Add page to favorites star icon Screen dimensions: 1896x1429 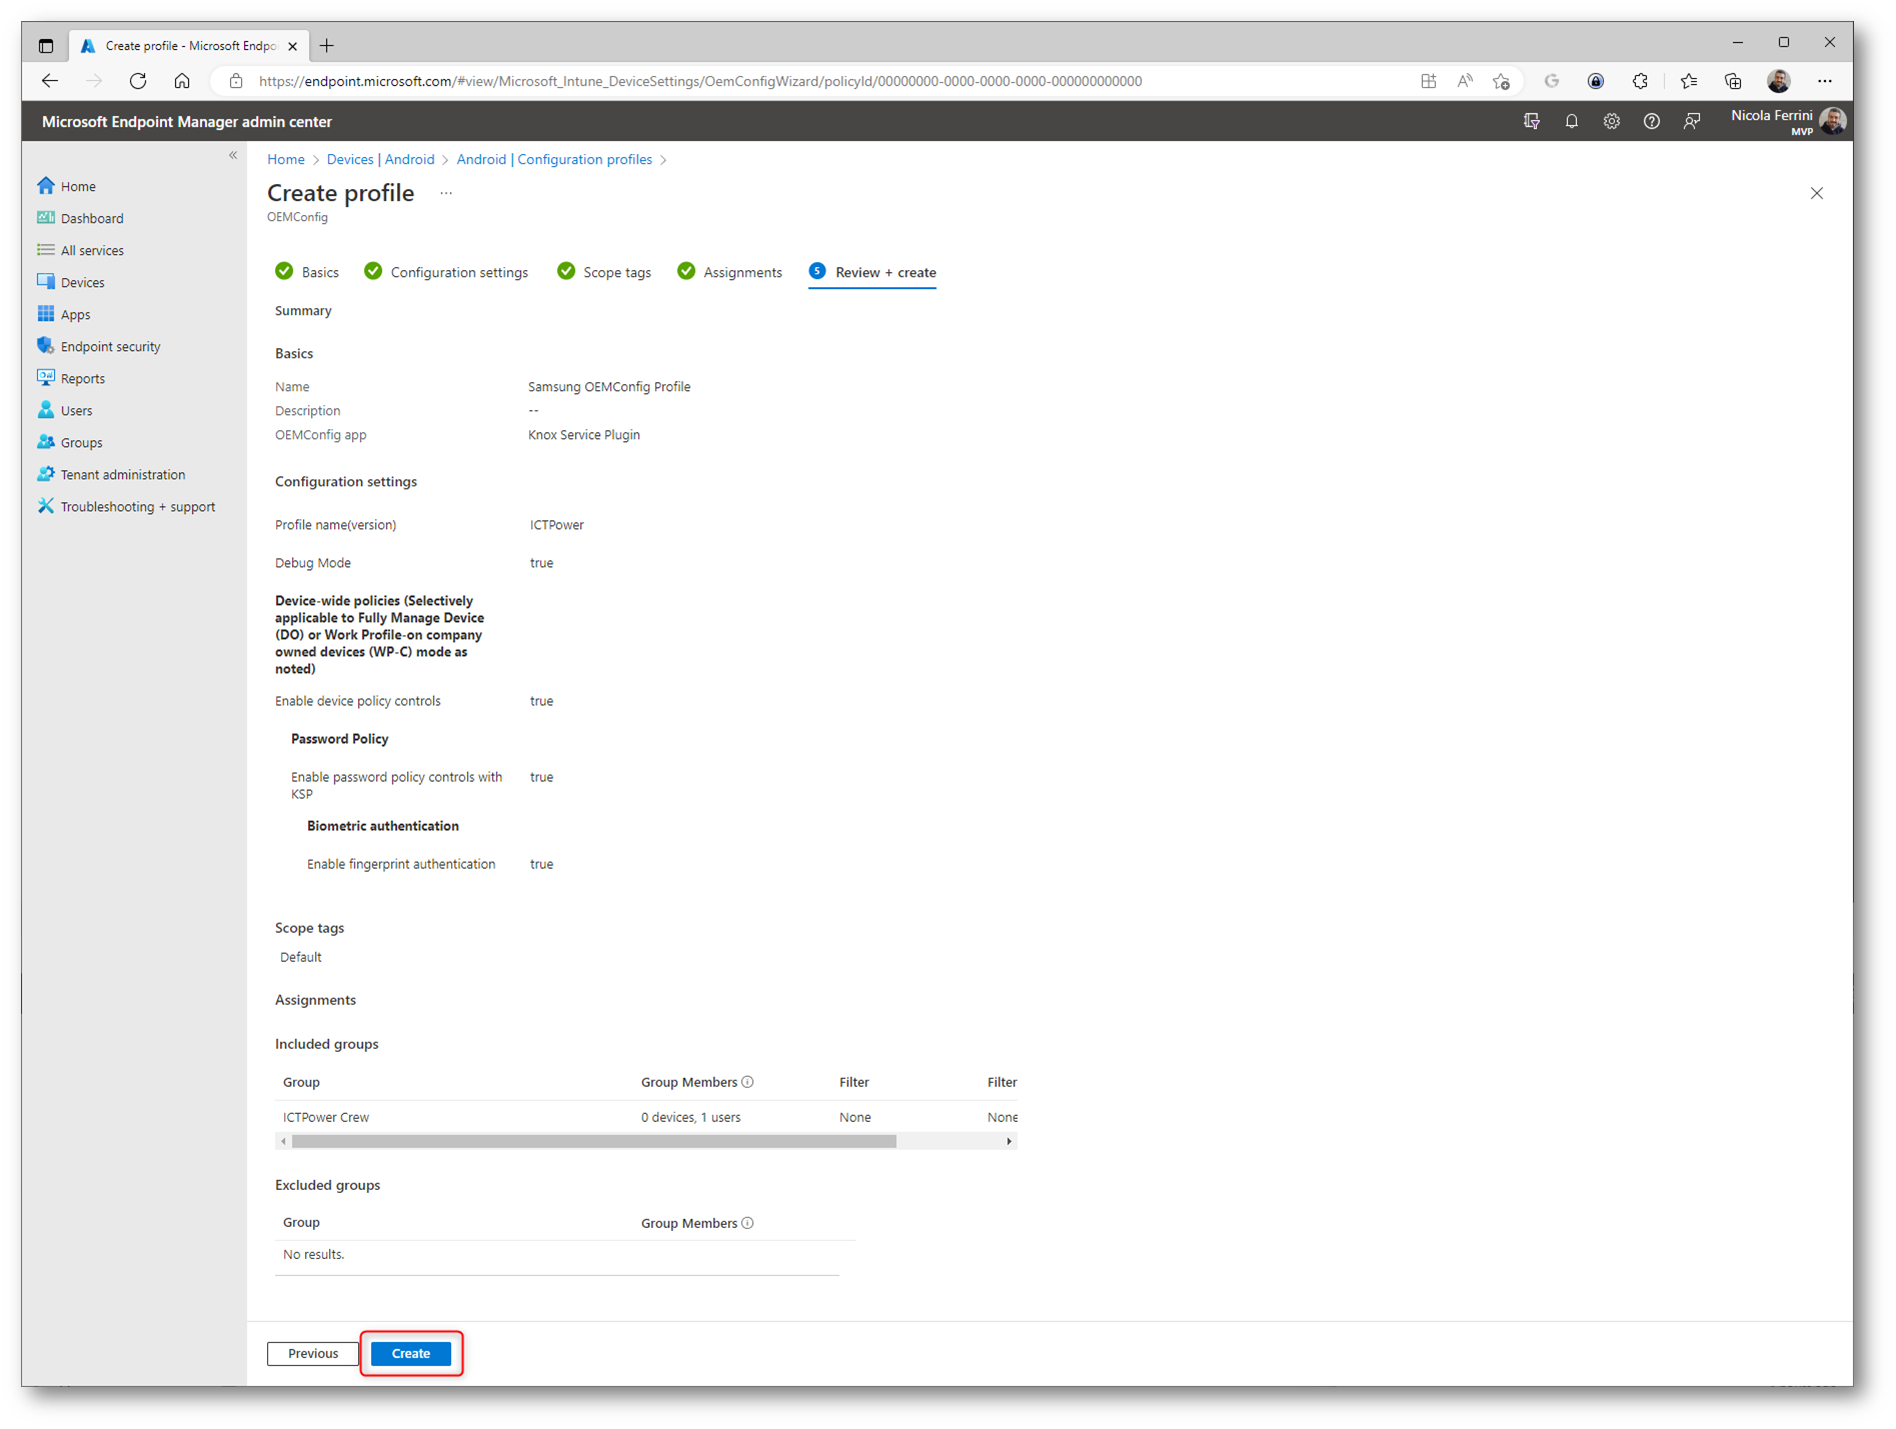point(1501,81)
